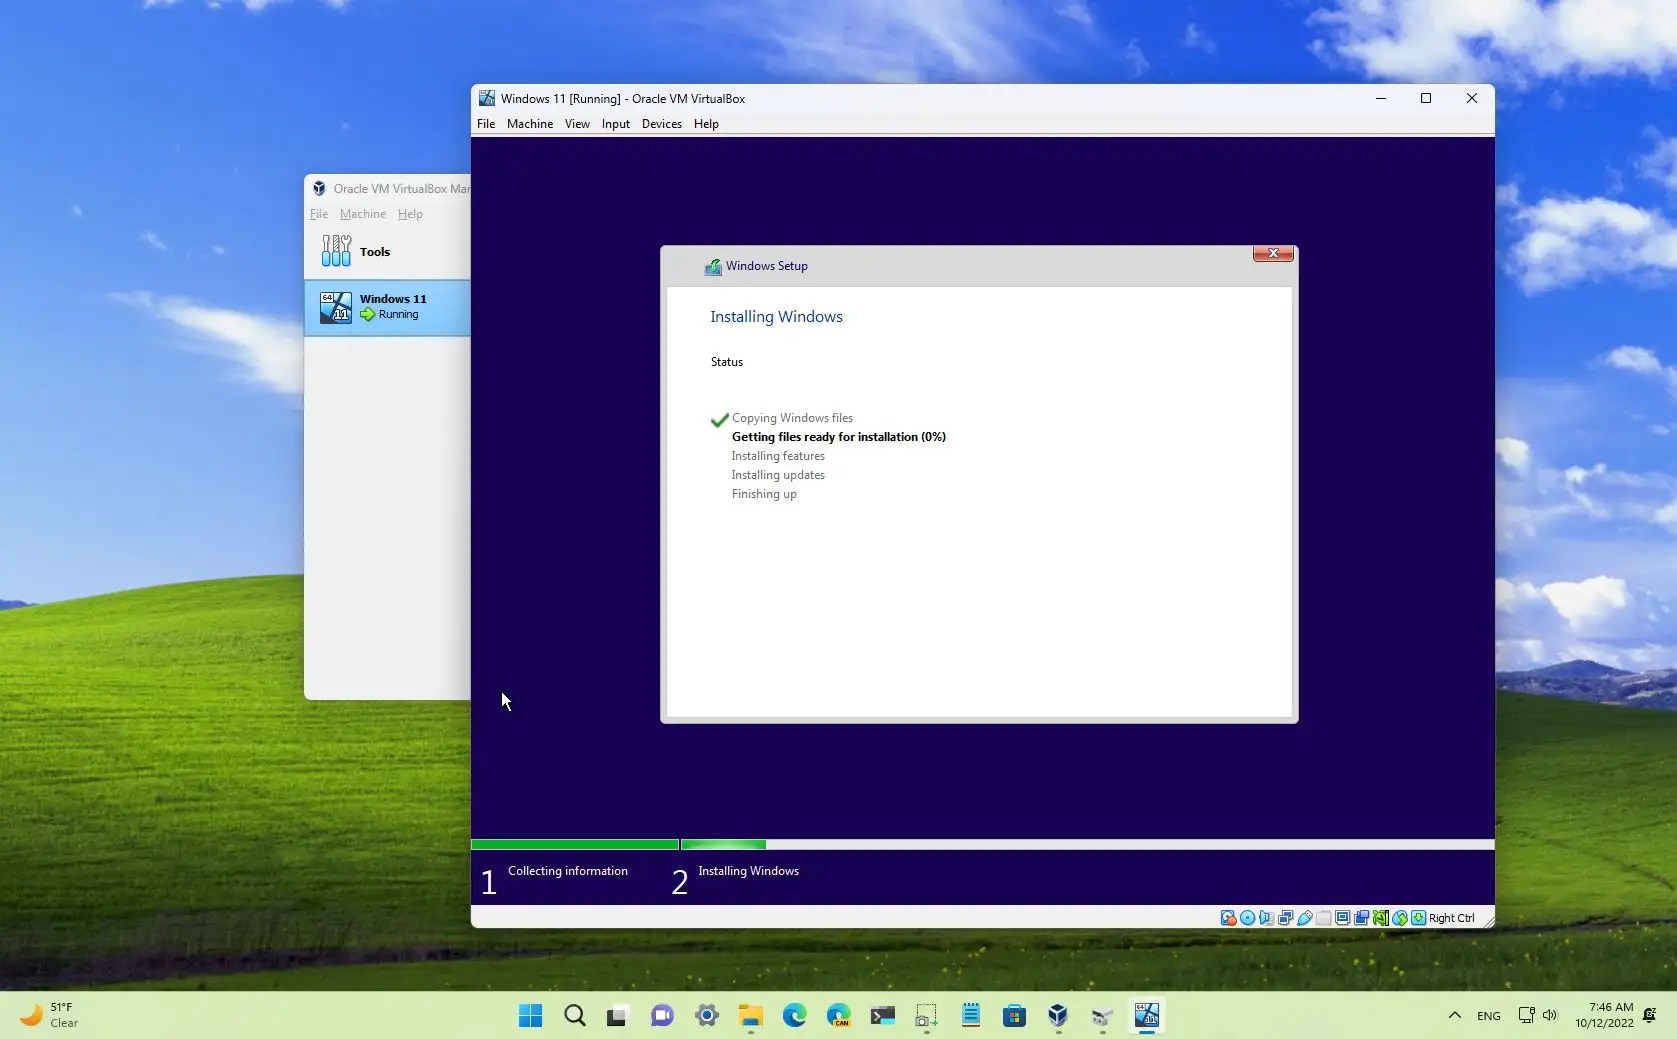Click the network adapter icon in VirtualBox status bar
Viewport: 1677px width, 1039px height.
pyautogui.click(x=1285, y=918)
